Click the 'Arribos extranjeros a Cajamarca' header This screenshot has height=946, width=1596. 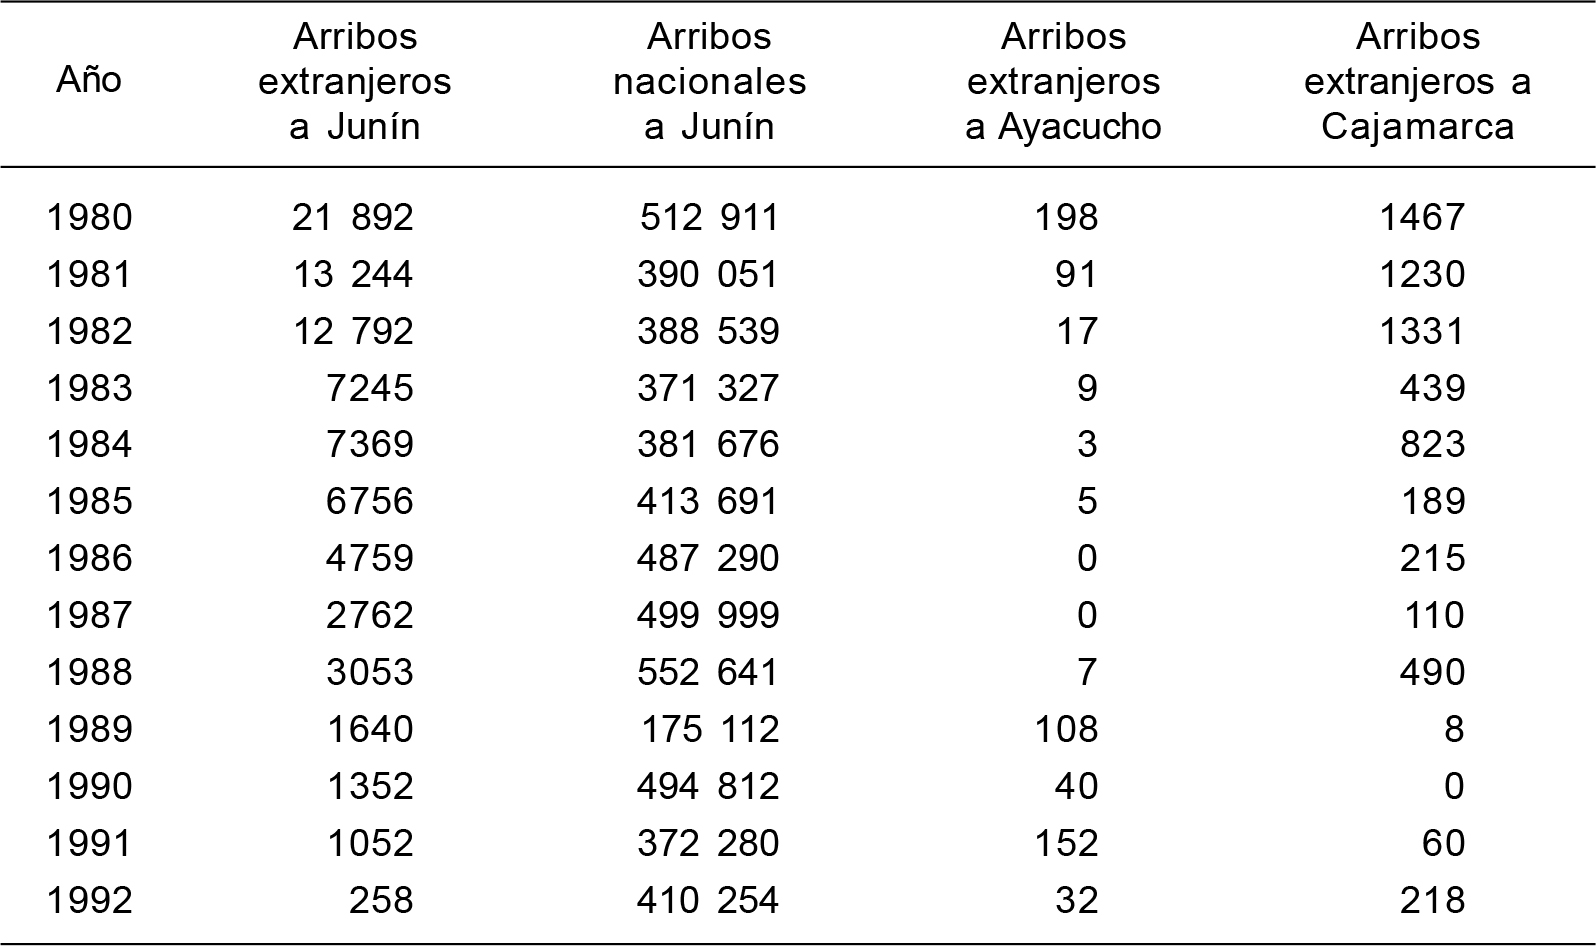tap(1417, 81)
